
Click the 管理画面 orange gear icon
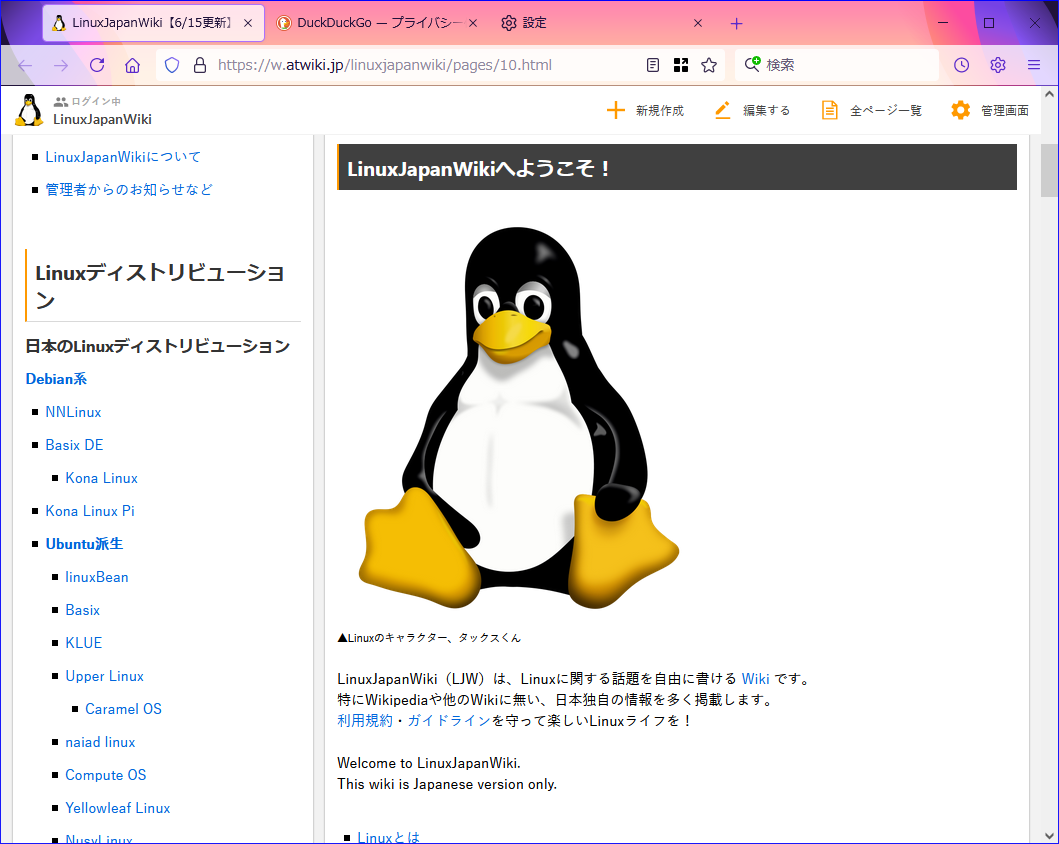click(960, 110)
